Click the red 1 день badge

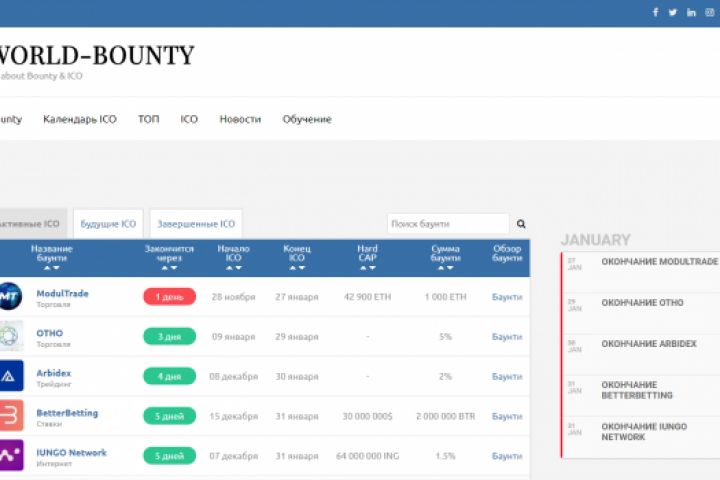click(x=169, y=297)
